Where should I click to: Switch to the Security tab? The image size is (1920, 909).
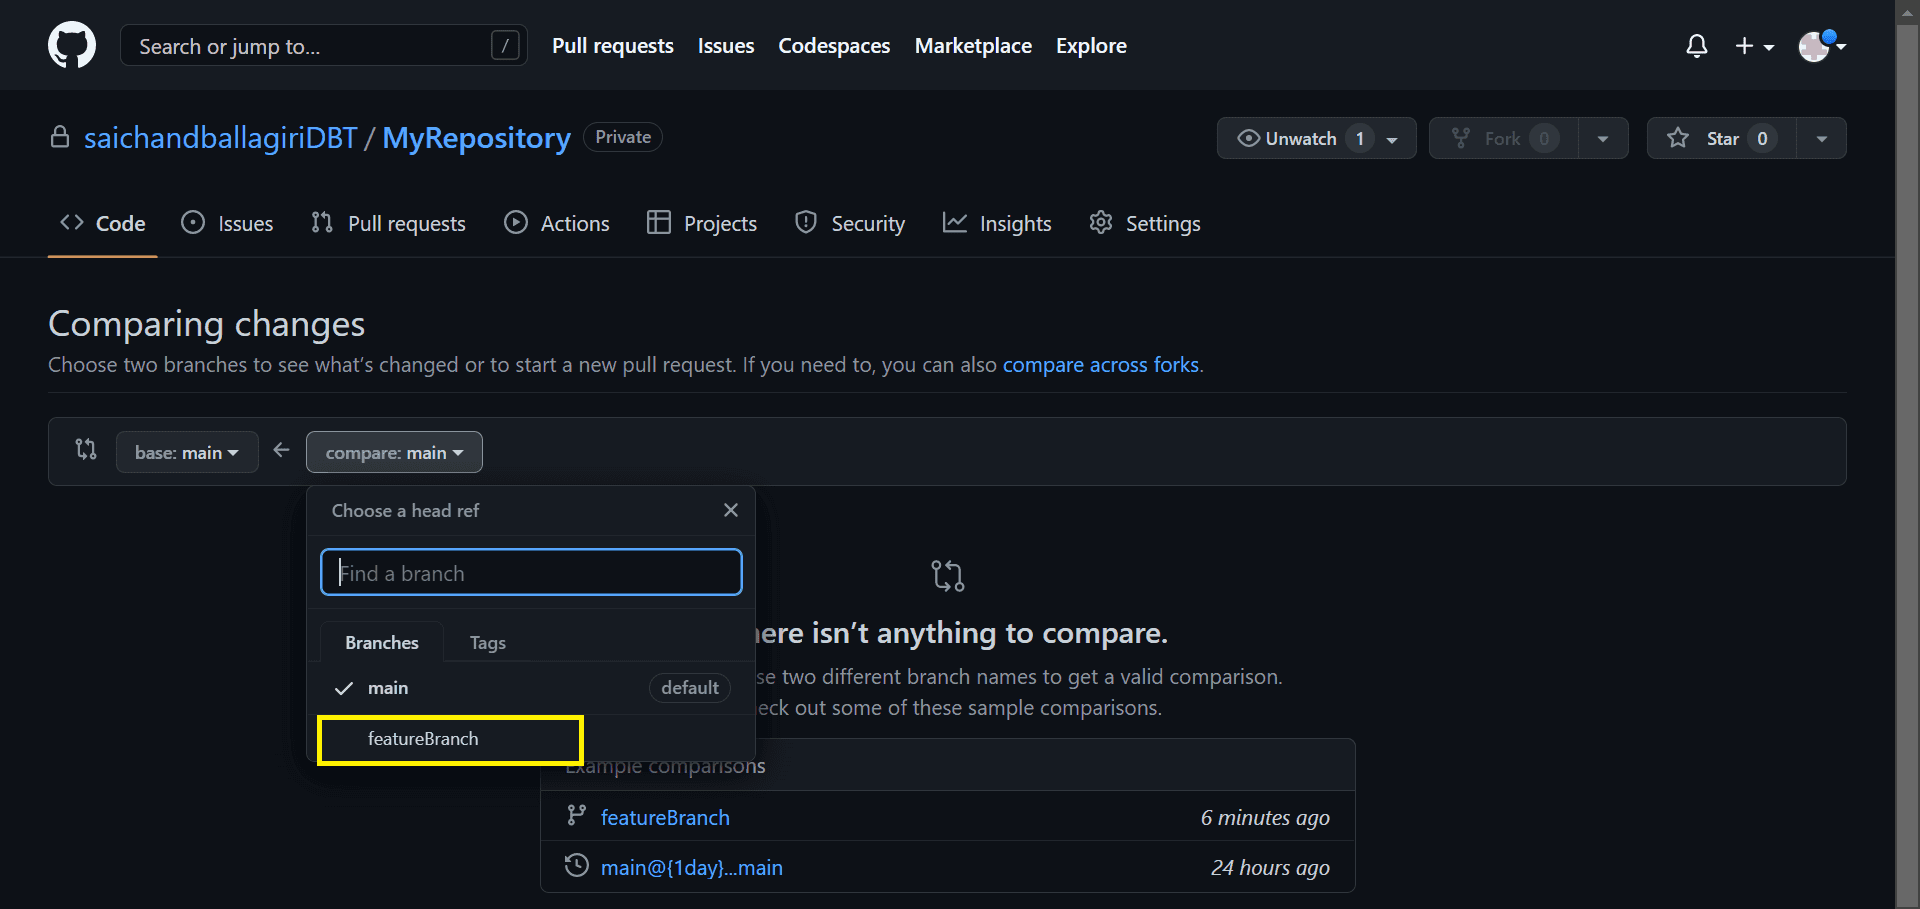click(x=850, y=223)
